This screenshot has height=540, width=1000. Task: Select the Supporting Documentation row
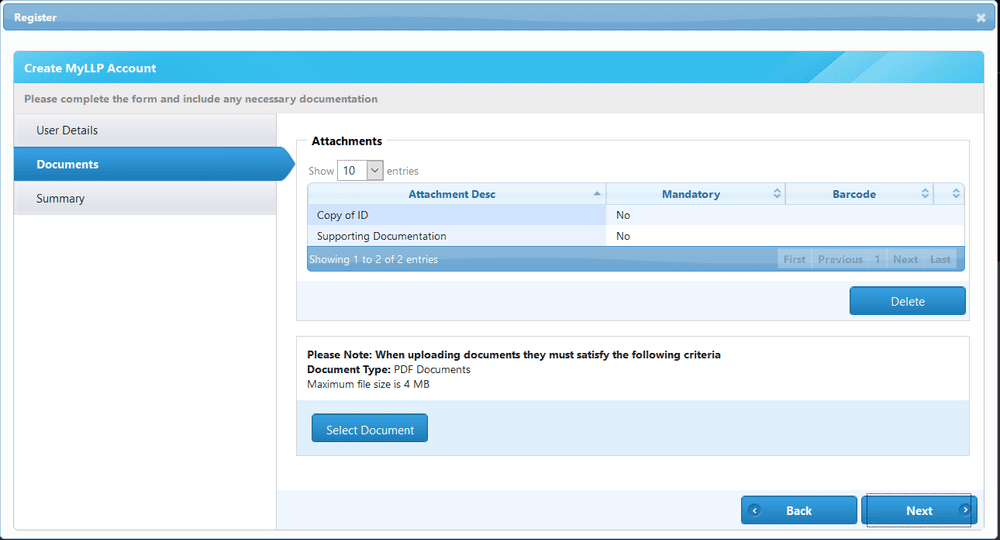pos(636,236)
